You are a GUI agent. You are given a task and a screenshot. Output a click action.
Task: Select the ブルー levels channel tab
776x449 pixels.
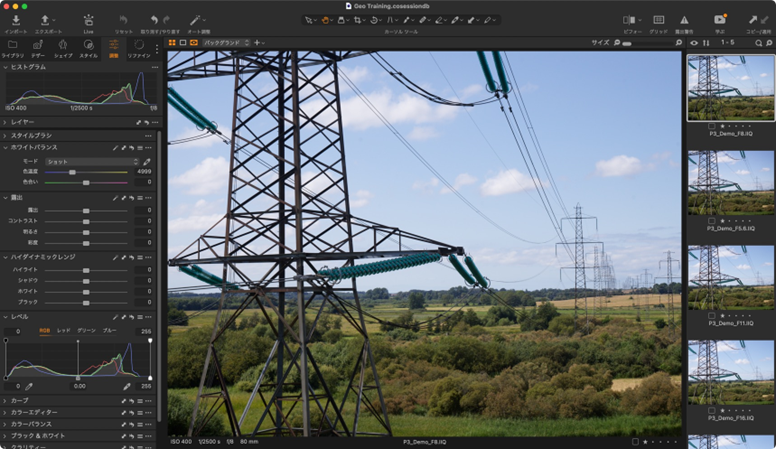[x=109, y=331]
